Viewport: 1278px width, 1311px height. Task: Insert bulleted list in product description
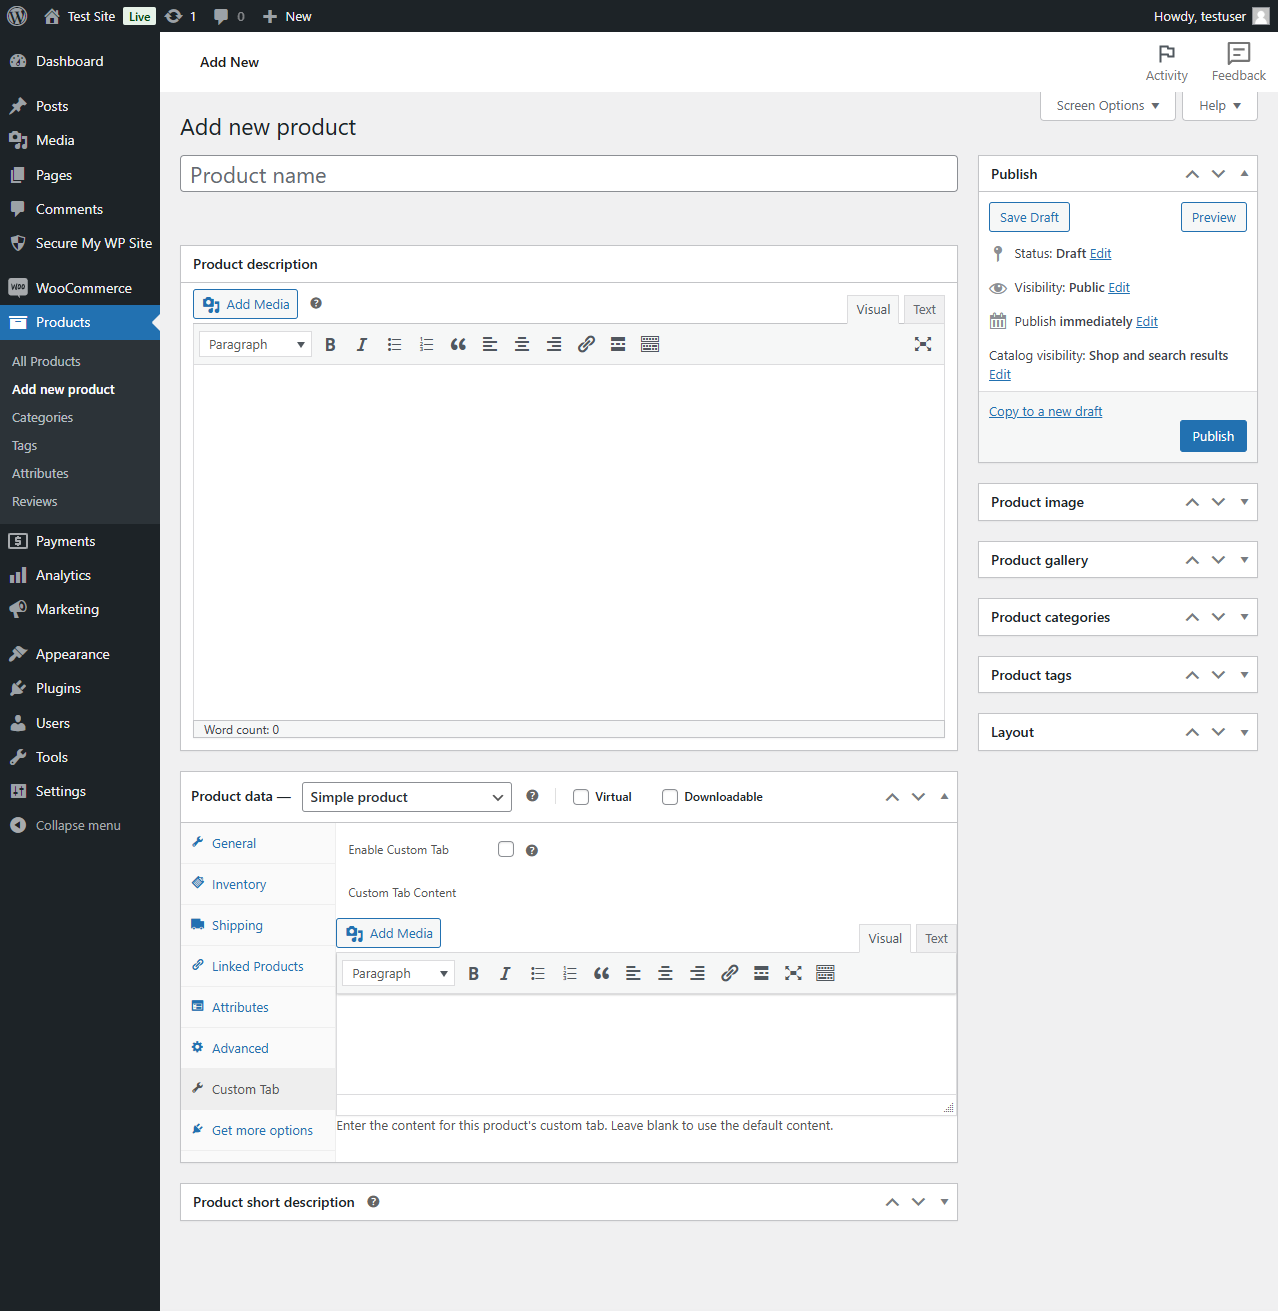tap(394, 344)
